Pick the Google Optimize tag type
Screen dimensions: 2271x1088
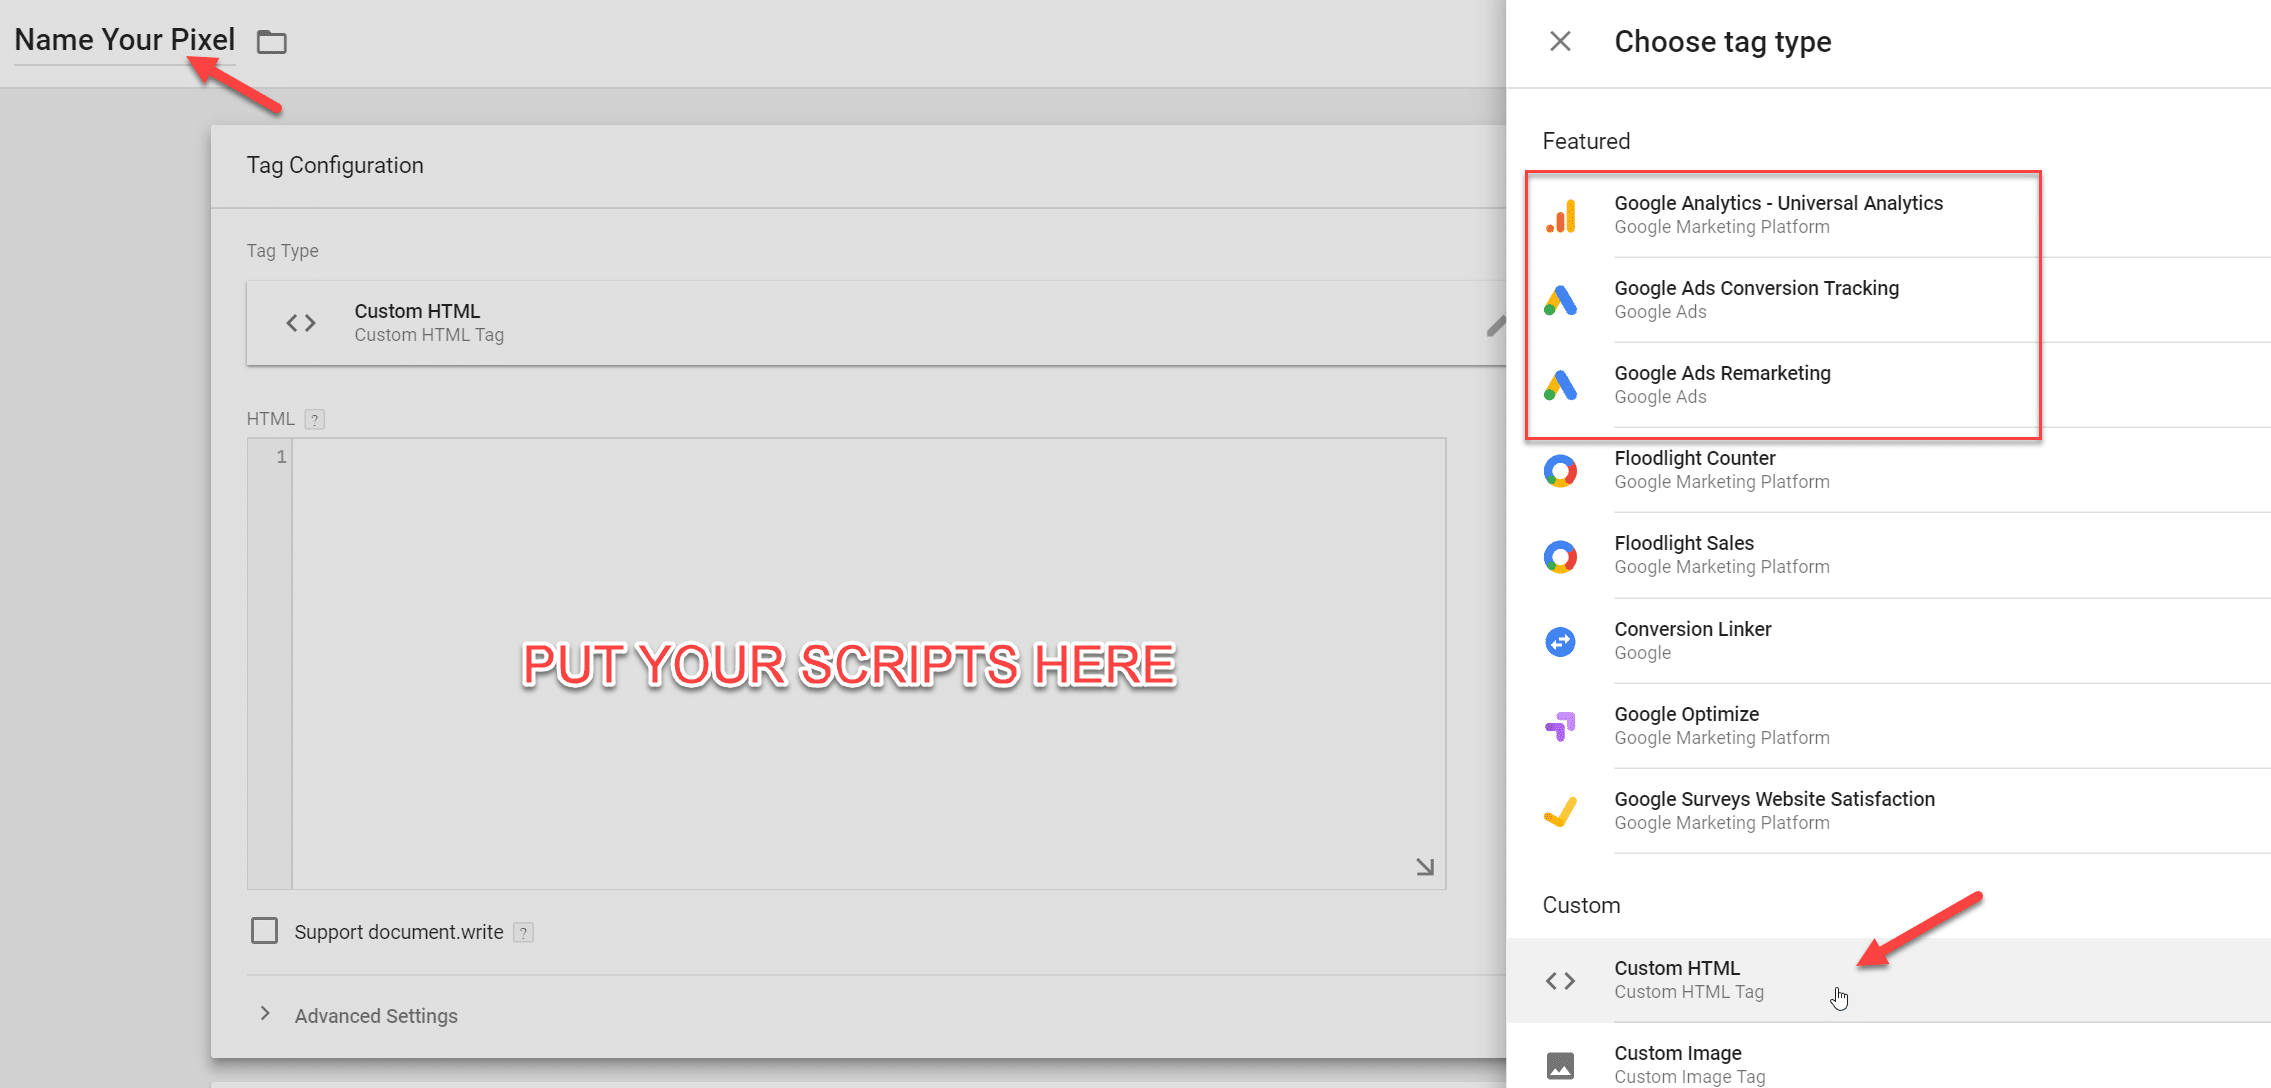pyautogui.click(x=1888, y=726)
